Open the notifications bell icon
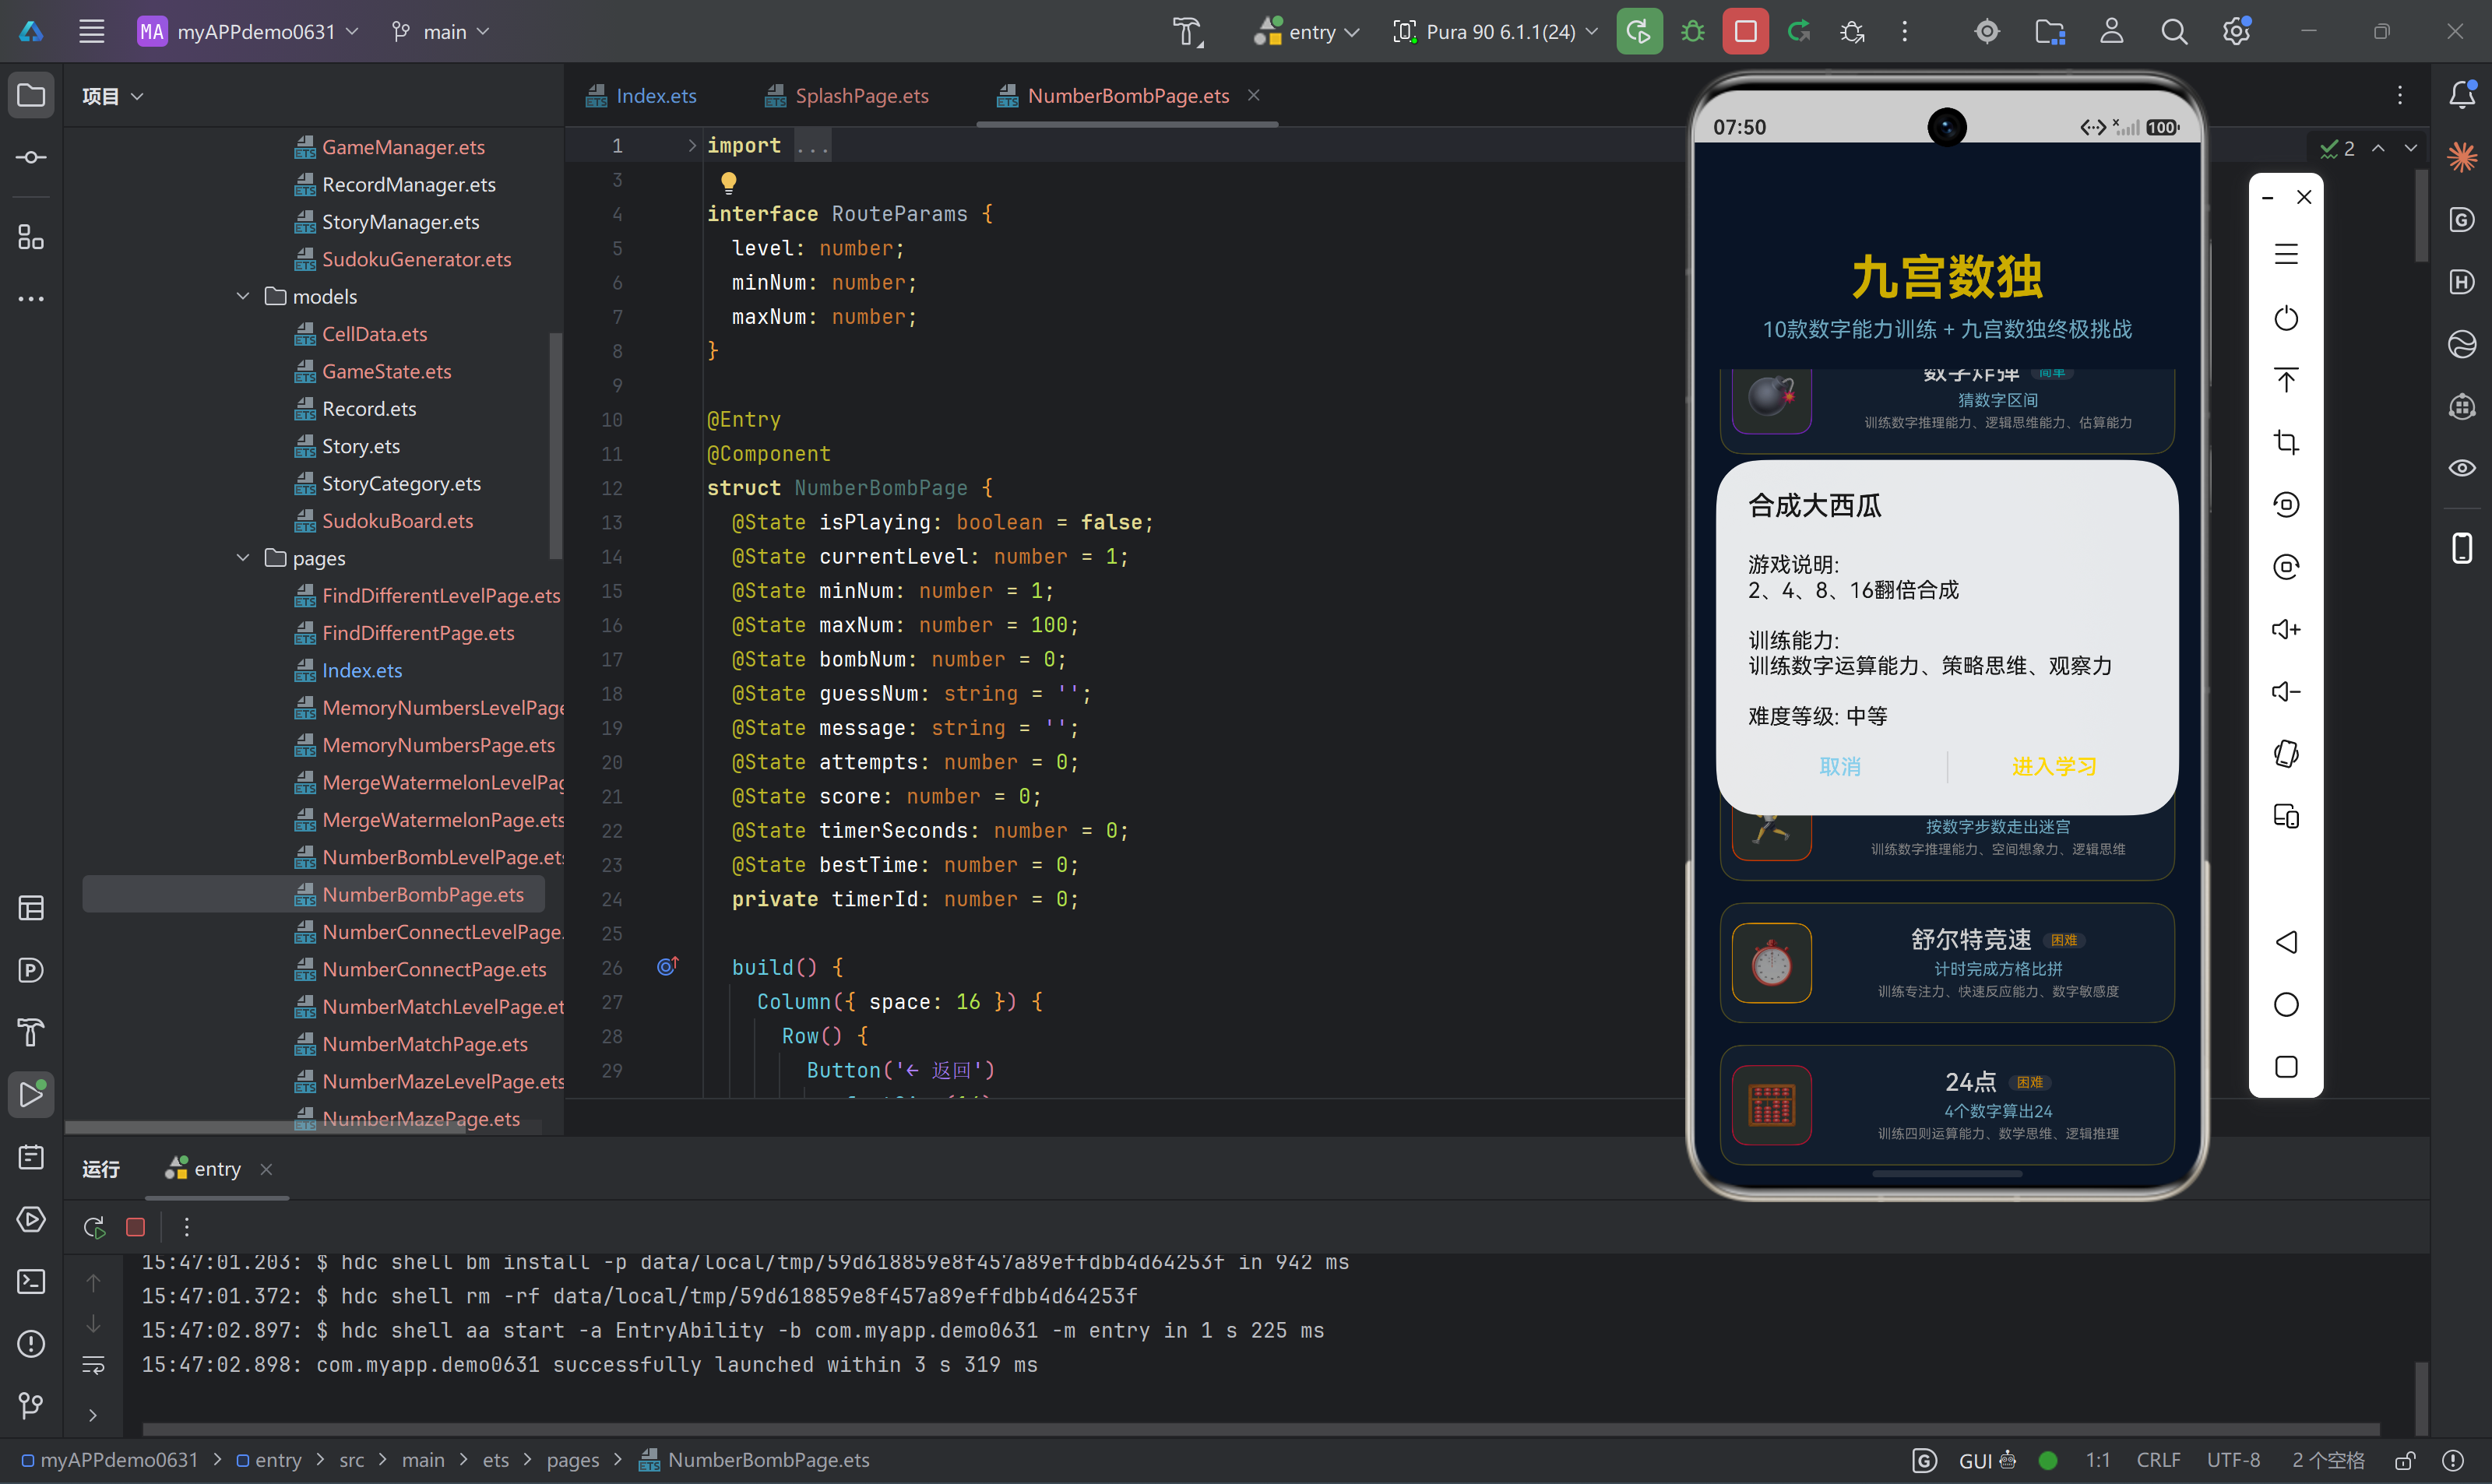This screenshot has height=1484, width=2492. pos(2462,95)
